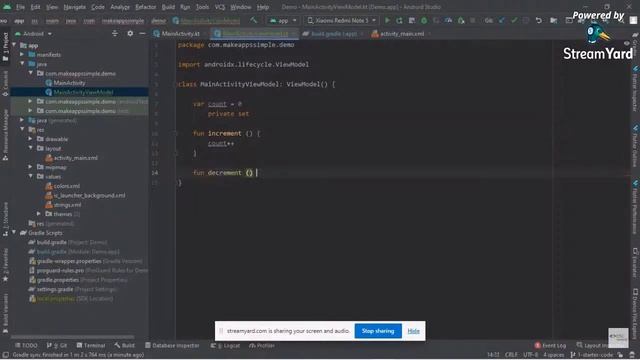Open the Favorites side panel
This screenshot has width=640, height=360.
point(5,264)
